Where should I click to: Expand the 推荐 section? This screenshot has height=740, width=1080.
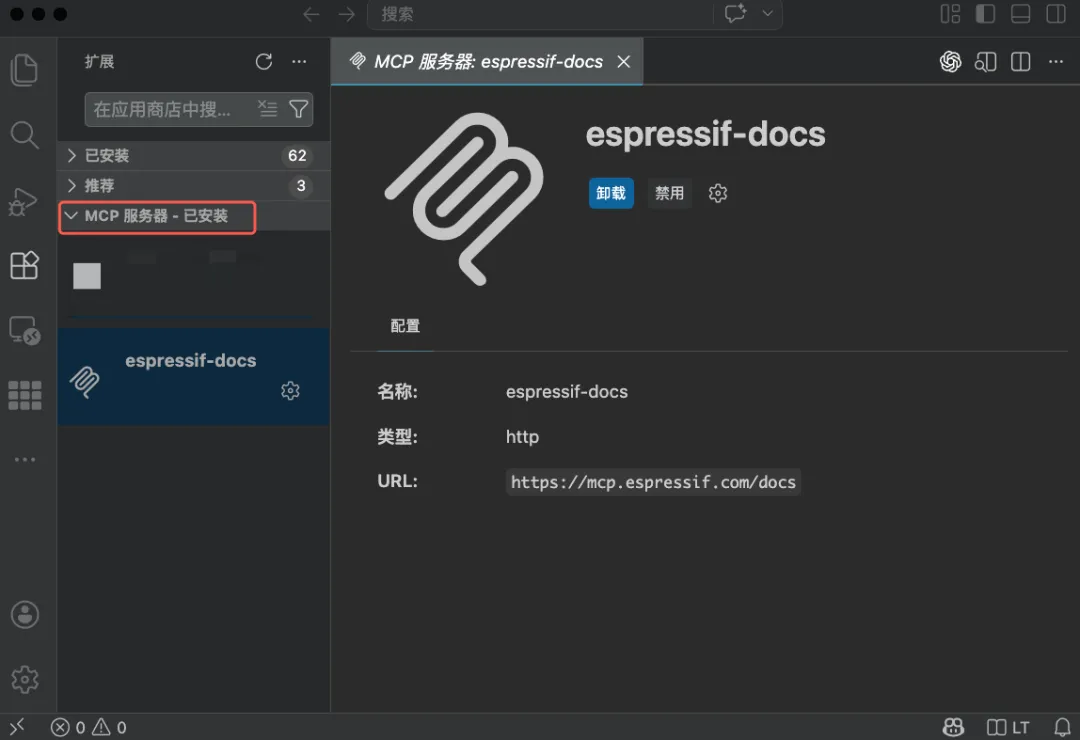point(194,185)
